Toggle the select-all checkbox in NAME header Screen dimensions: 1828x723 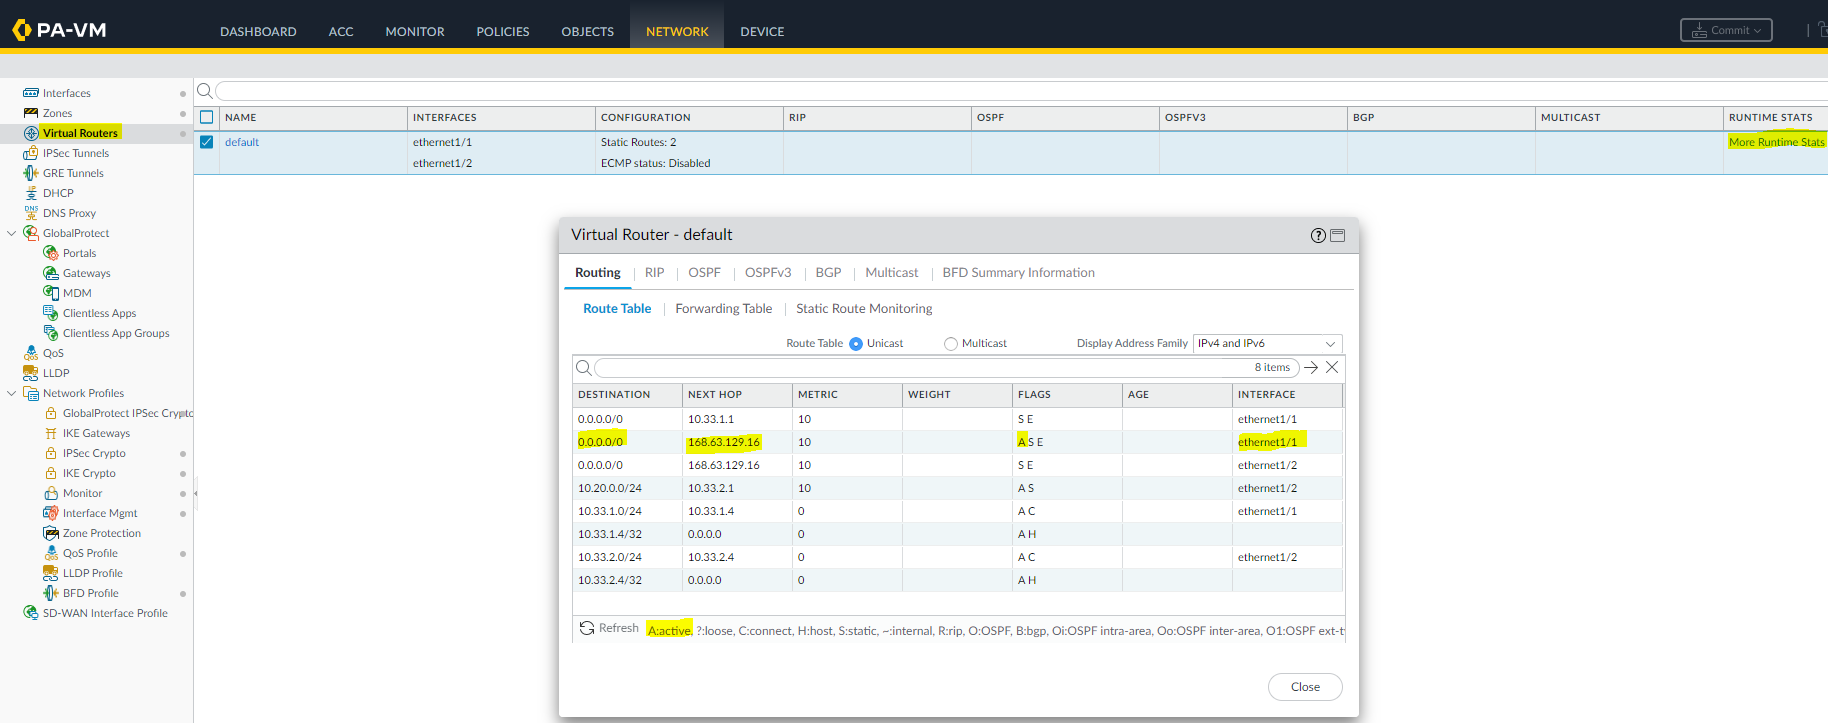(x=207, y=117)
